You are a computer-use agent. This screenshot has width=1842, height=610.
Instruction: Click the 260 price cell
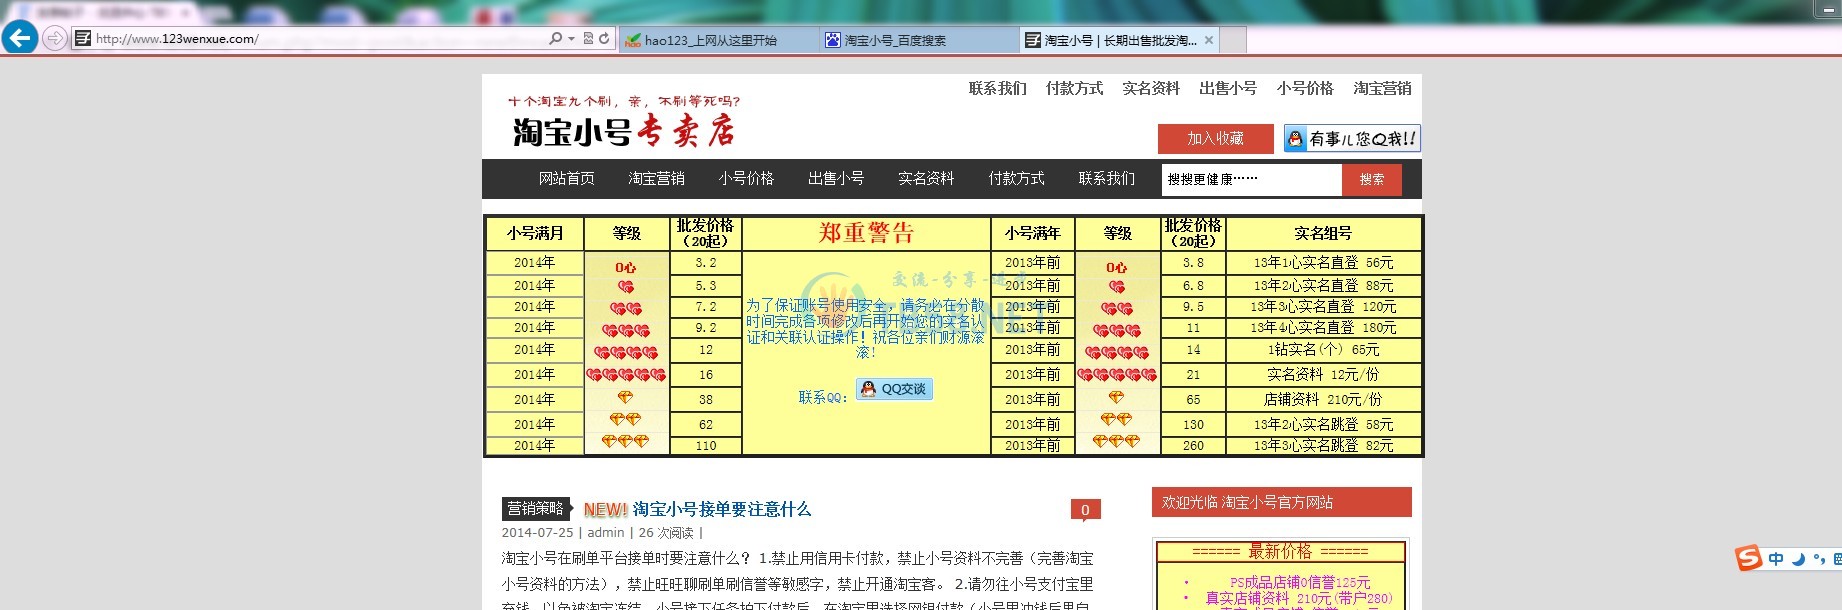[1193, 446]
